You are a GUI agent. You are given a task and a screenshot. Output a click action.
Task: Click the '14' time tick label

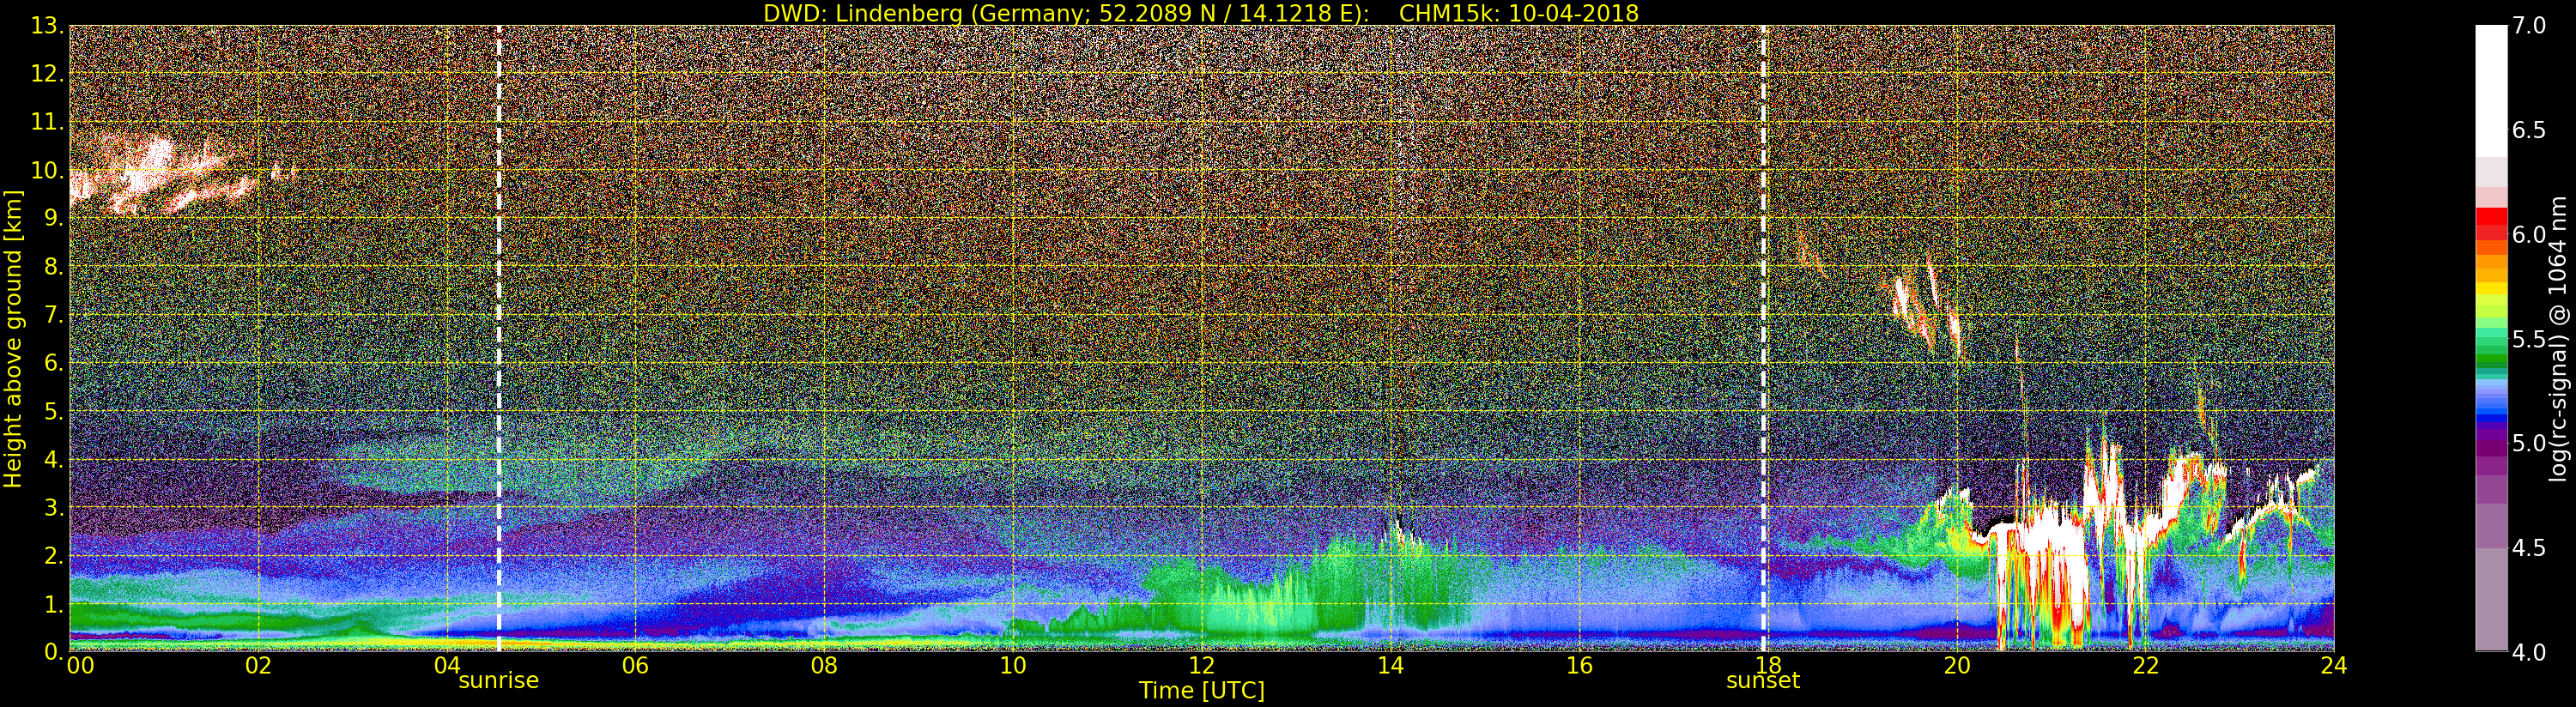1390,665
